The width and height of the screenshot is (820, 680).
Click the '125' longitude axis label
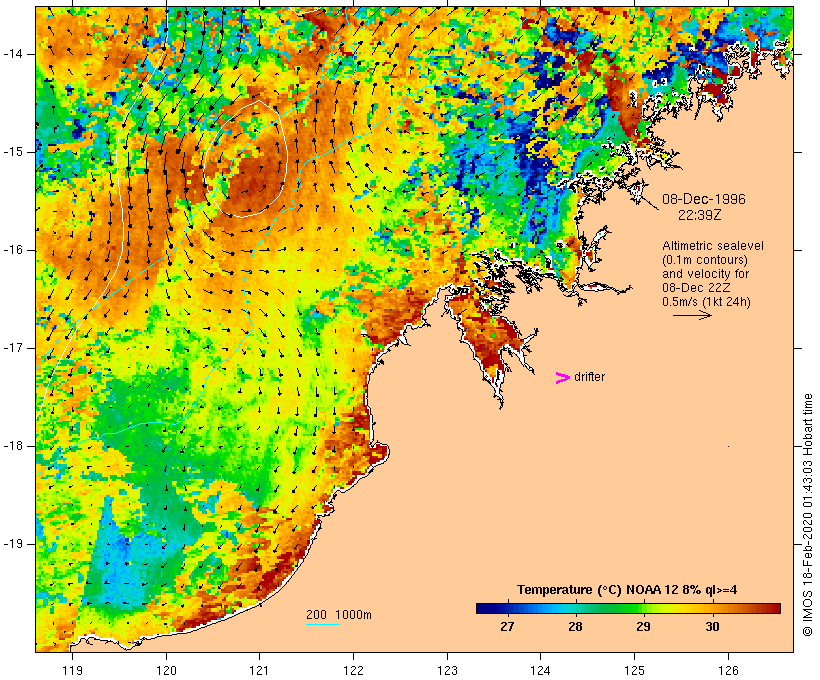[634, 670]
